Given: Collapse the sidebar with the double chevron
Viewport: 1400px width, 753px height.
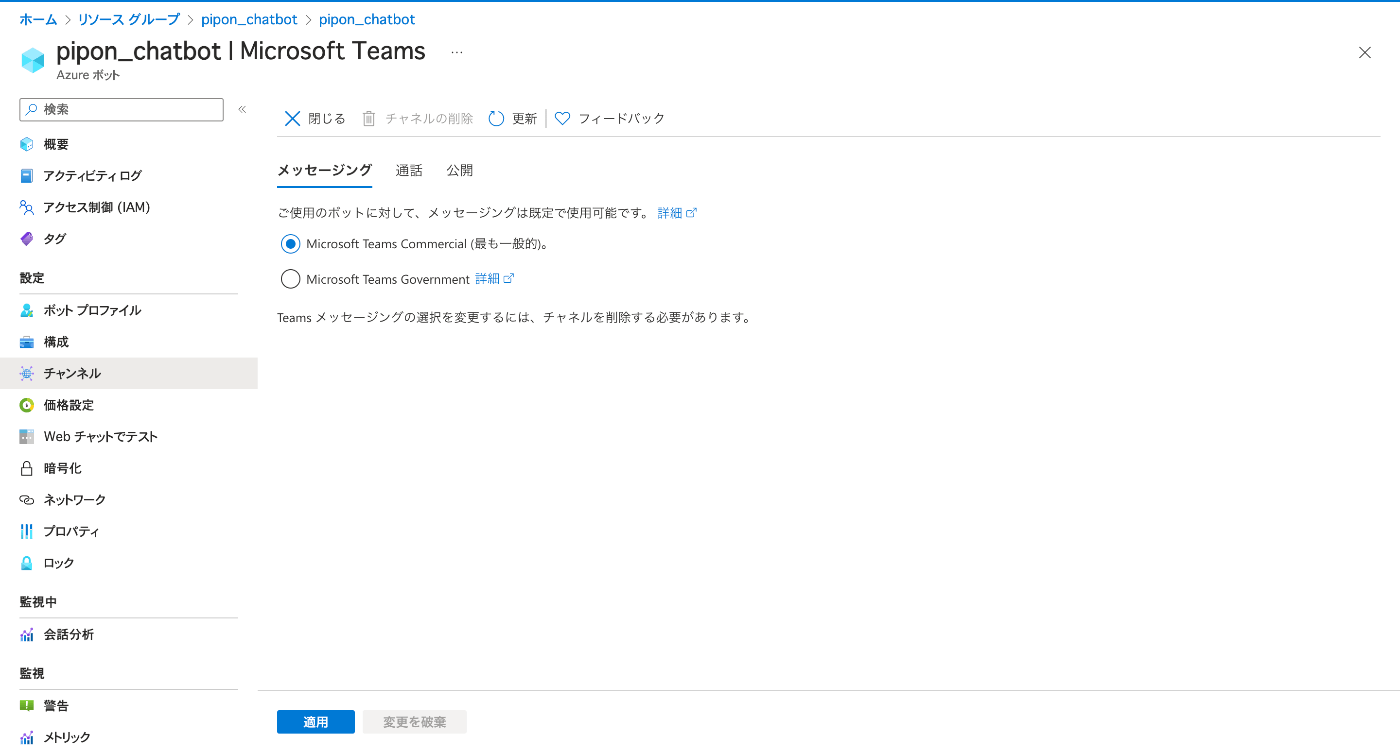Looking at the screenshot, I should (242, 109).
